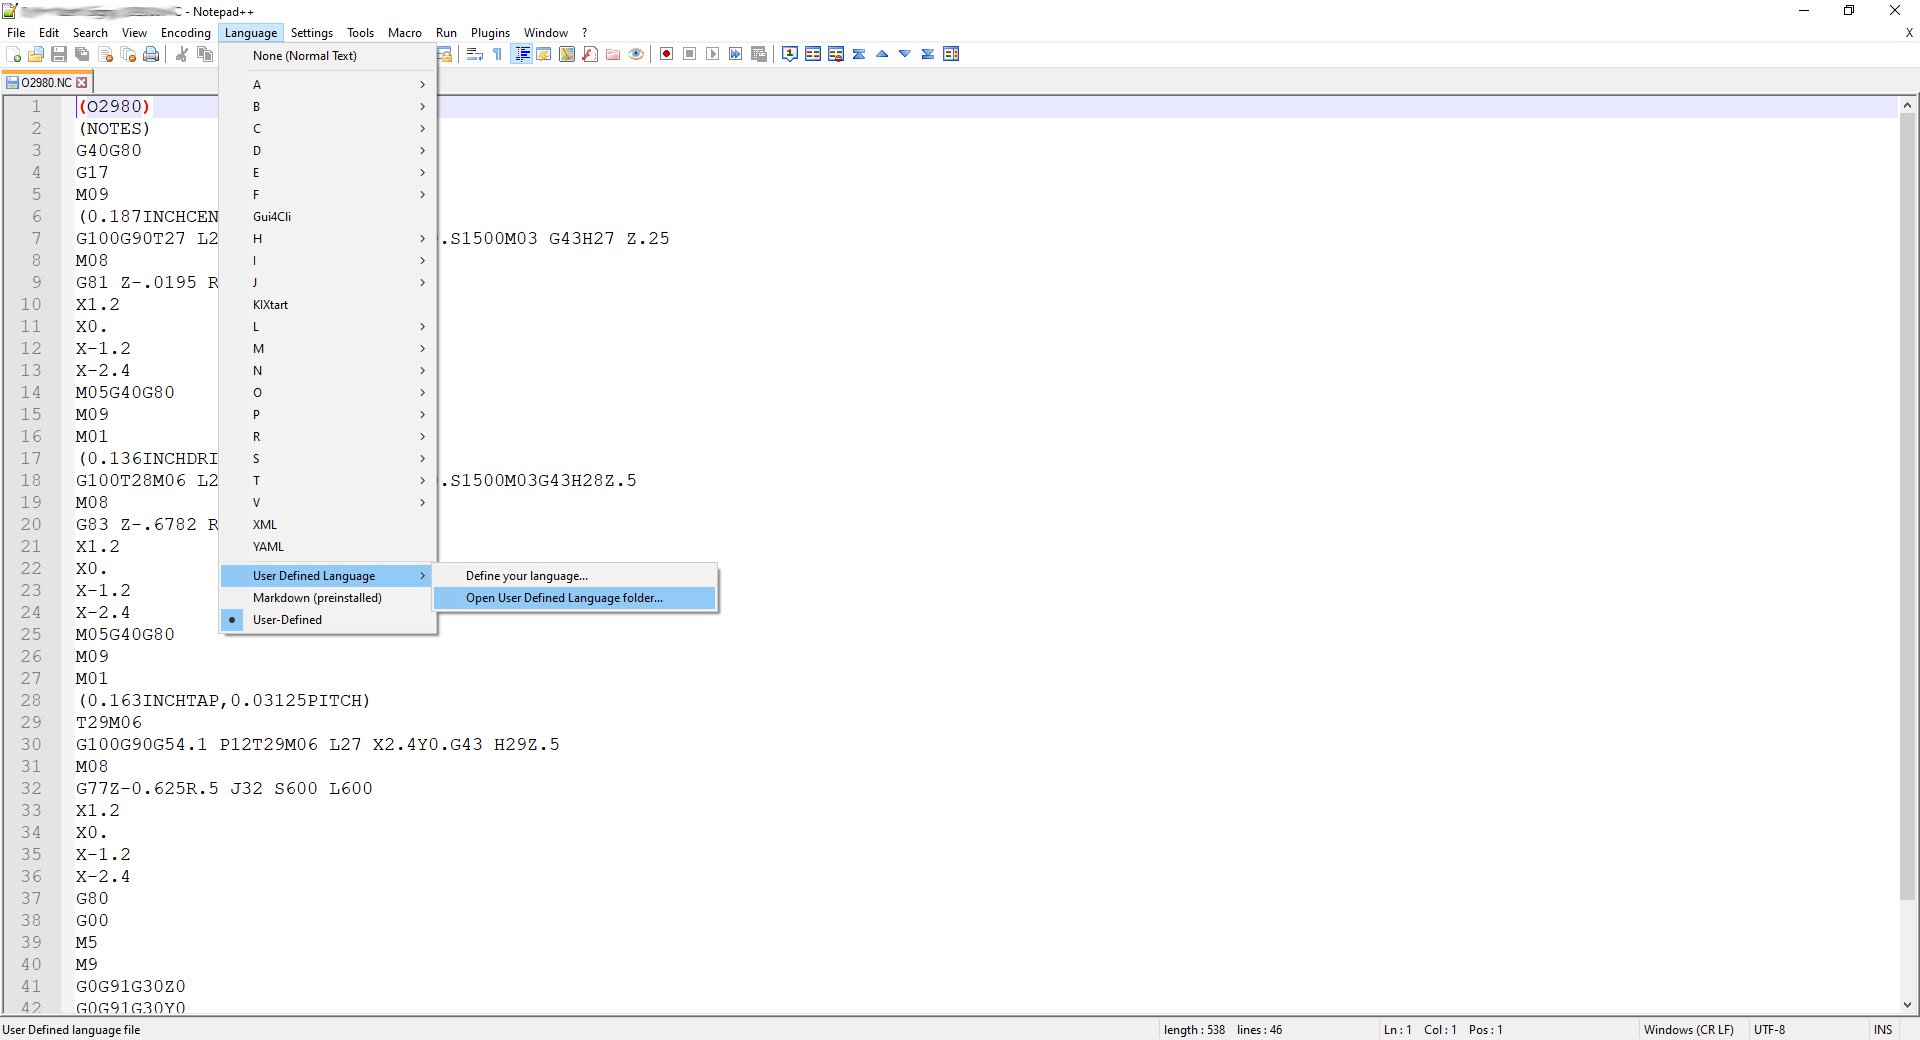Play back the recorded macro

[x=712, y=54]
